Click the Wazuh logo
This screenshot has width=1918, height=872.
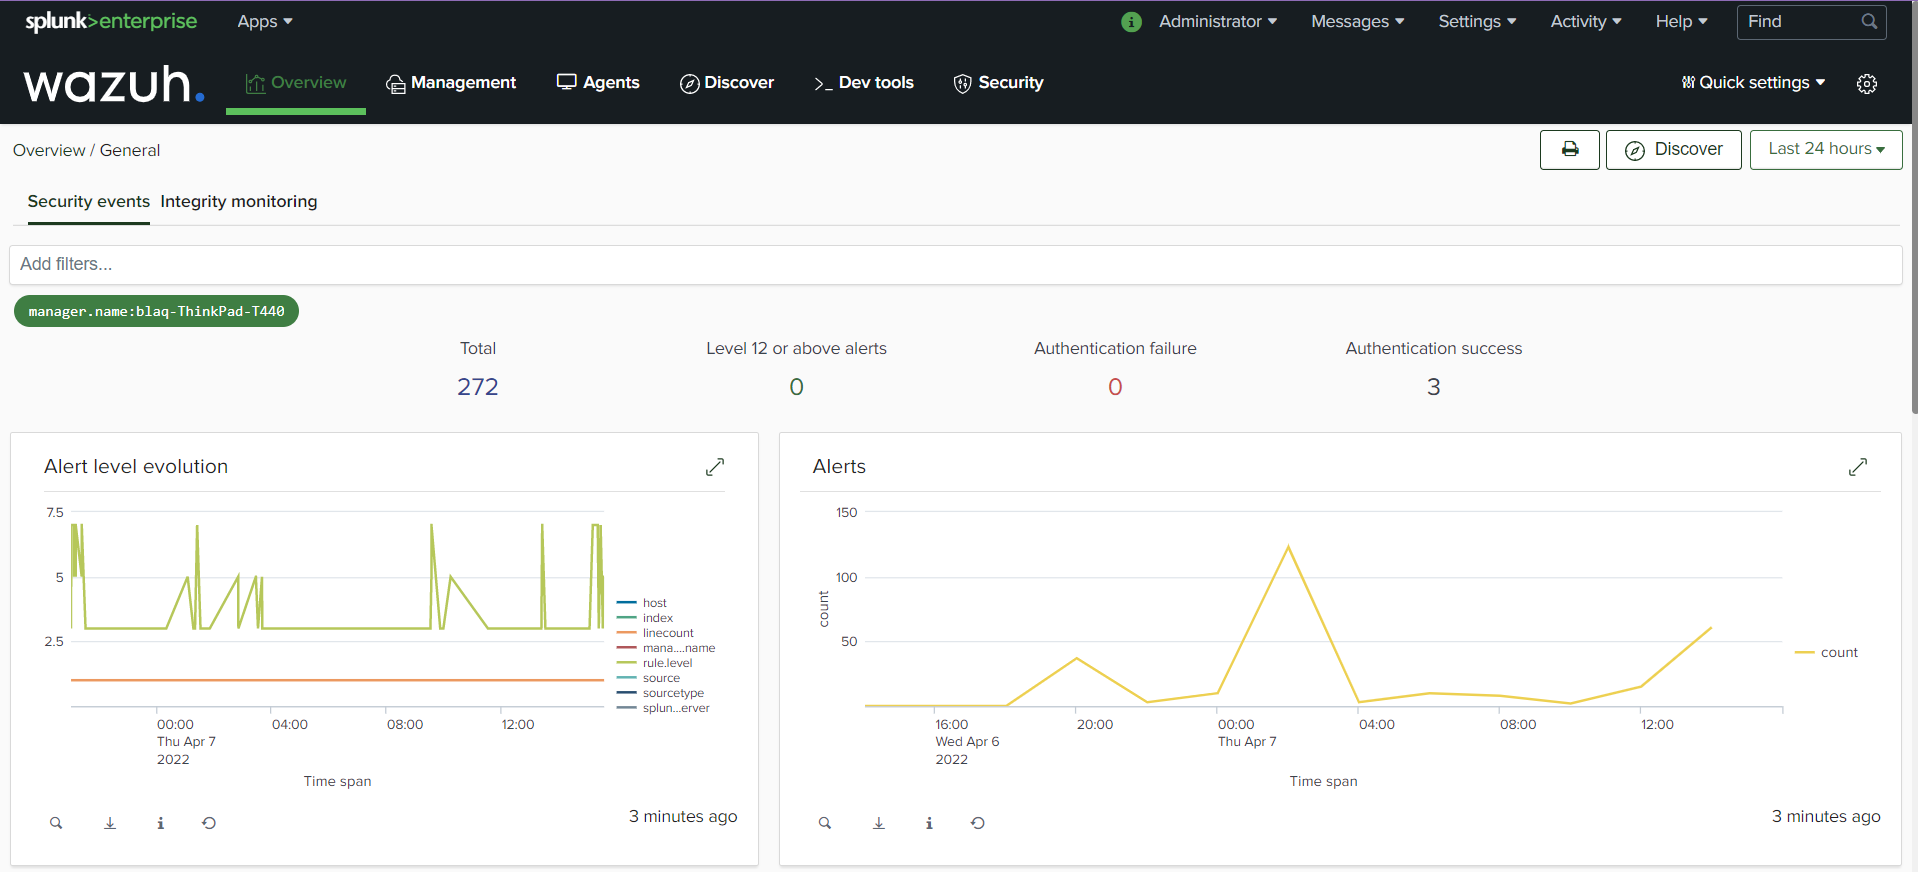coord(113,84)
